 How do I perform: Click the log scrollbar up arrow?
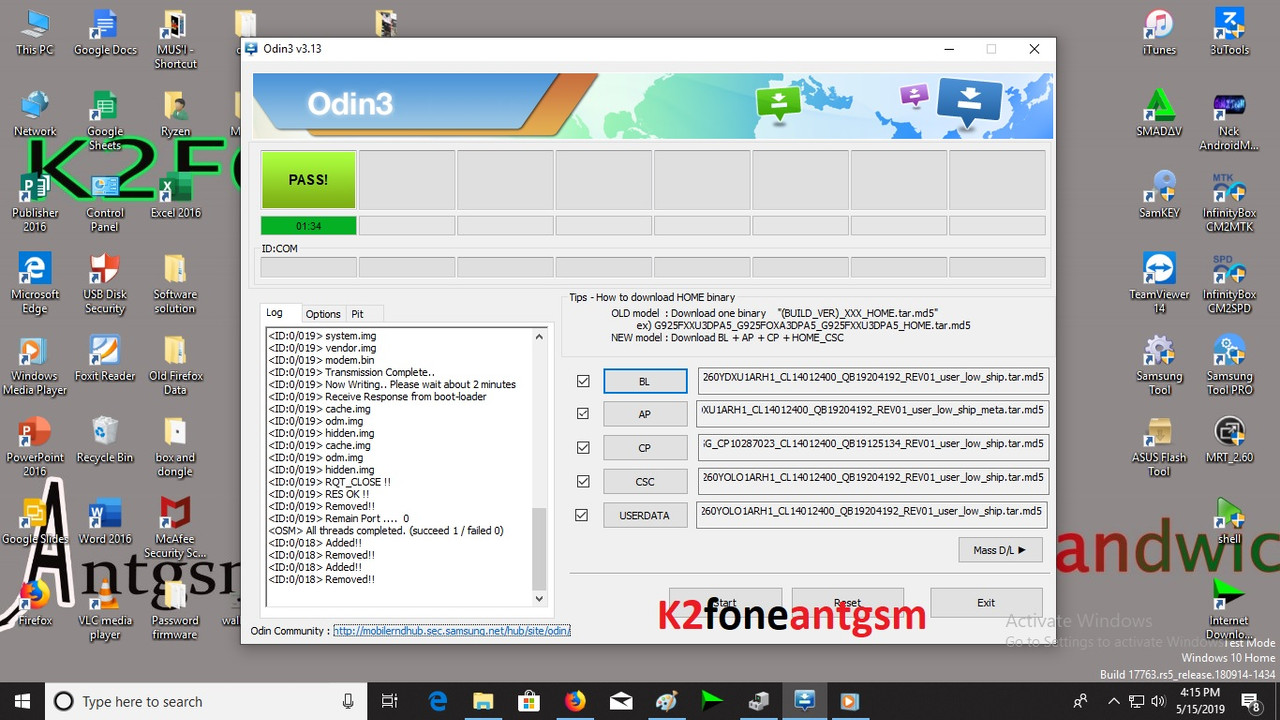[x=540, y=336]
